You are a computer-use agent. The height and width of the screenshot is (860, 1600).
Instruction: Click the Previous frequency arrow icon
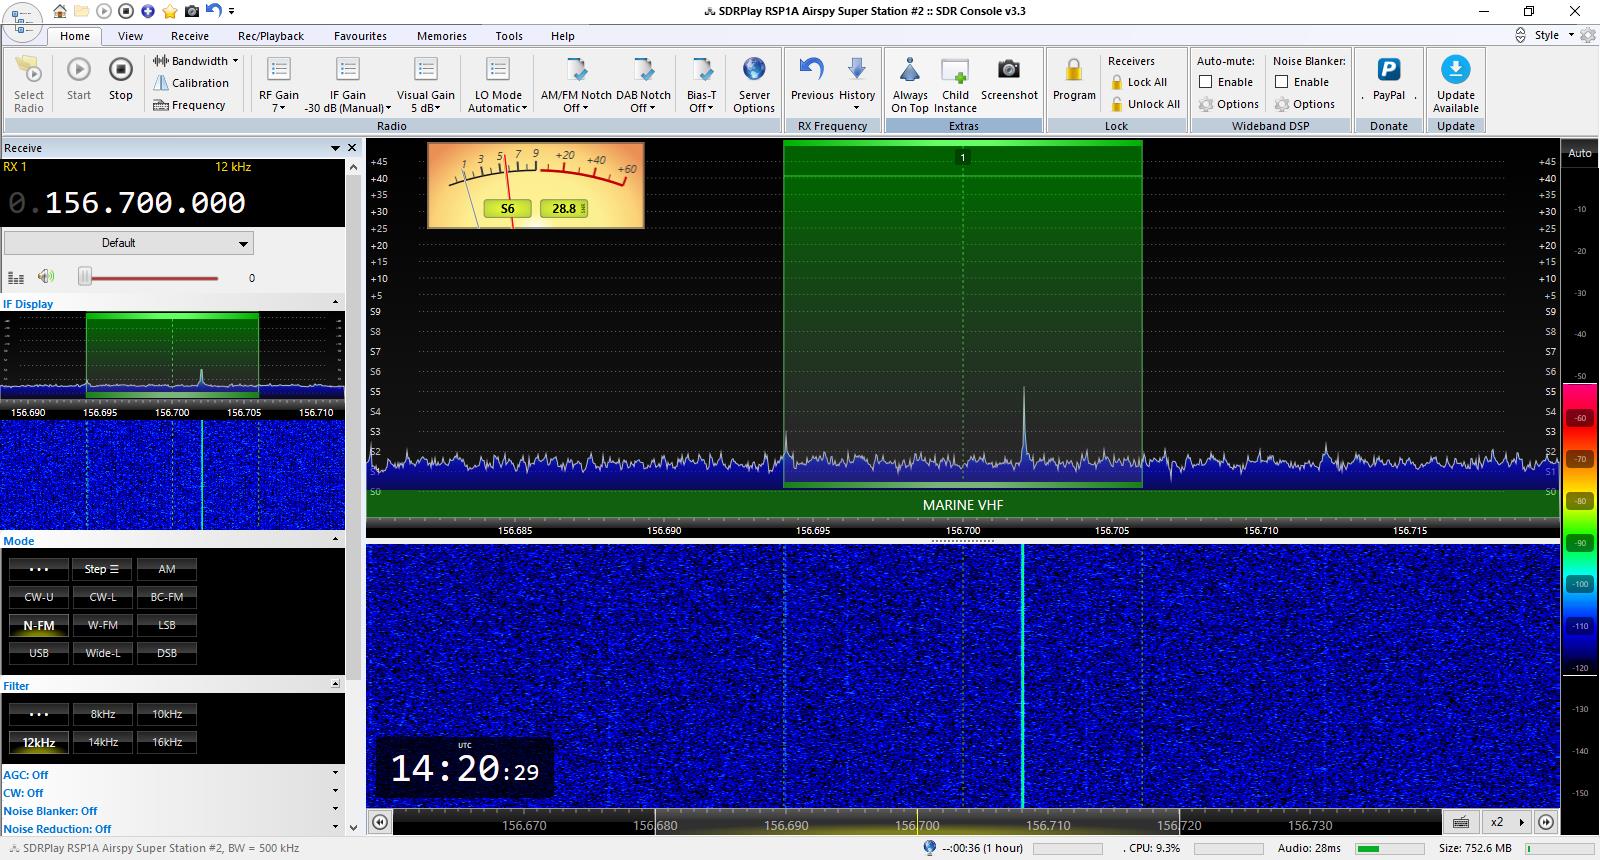point(811,71)
